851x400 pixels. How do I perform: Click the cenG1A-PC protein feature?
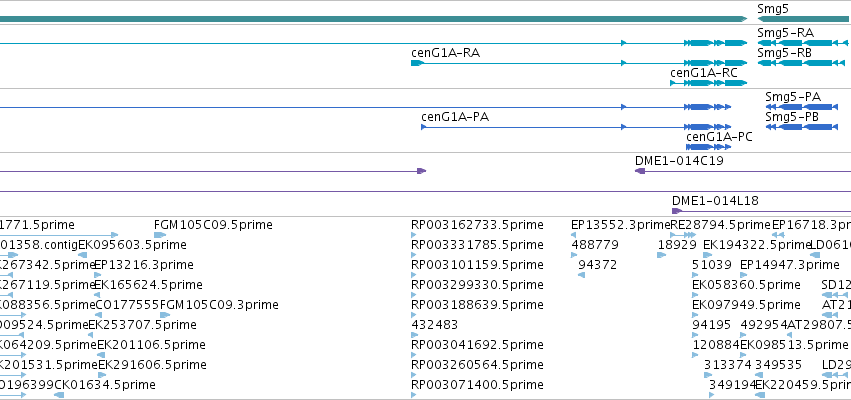pos(708,147)
